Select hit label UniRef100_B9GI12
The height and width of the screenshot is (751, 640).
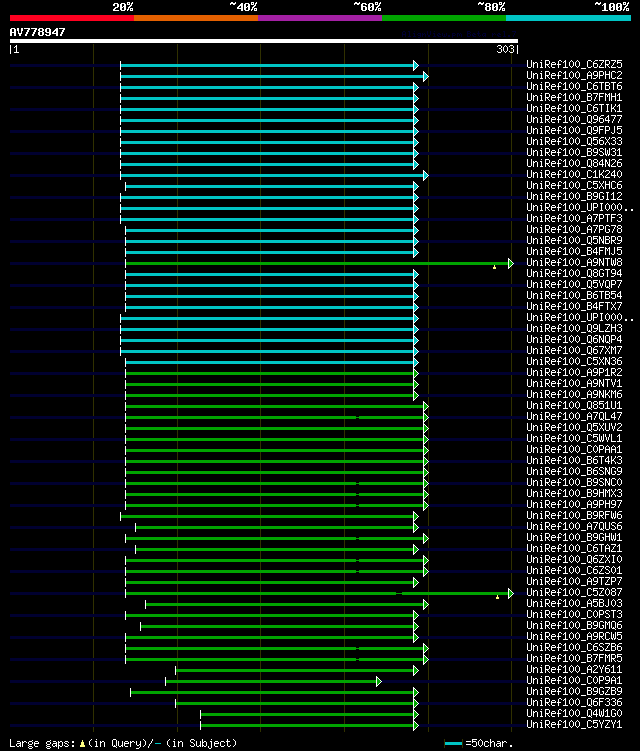coord(574,196)
